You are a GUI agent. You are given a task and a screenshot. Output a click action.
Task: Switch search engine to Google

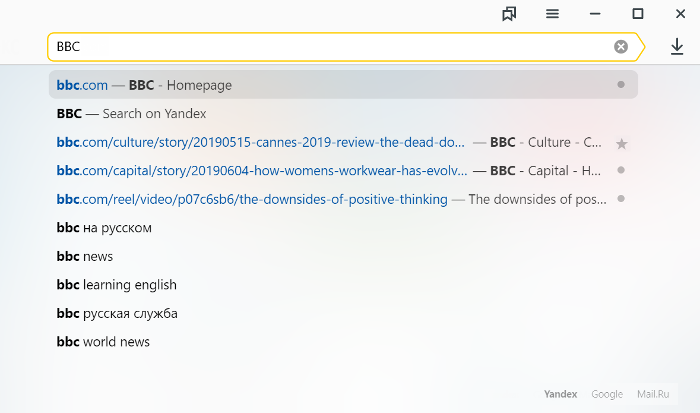pos(607,394)
